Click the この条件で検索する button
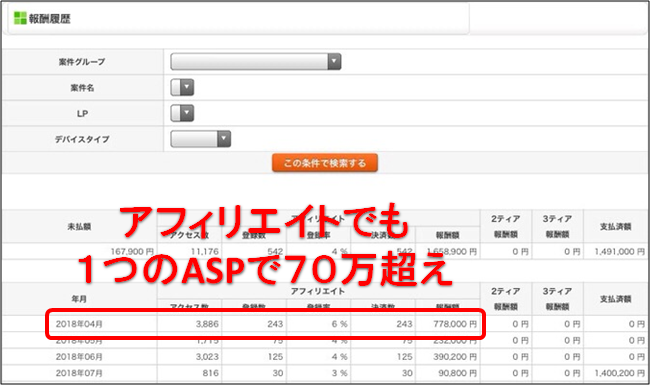 click(325, 163)
